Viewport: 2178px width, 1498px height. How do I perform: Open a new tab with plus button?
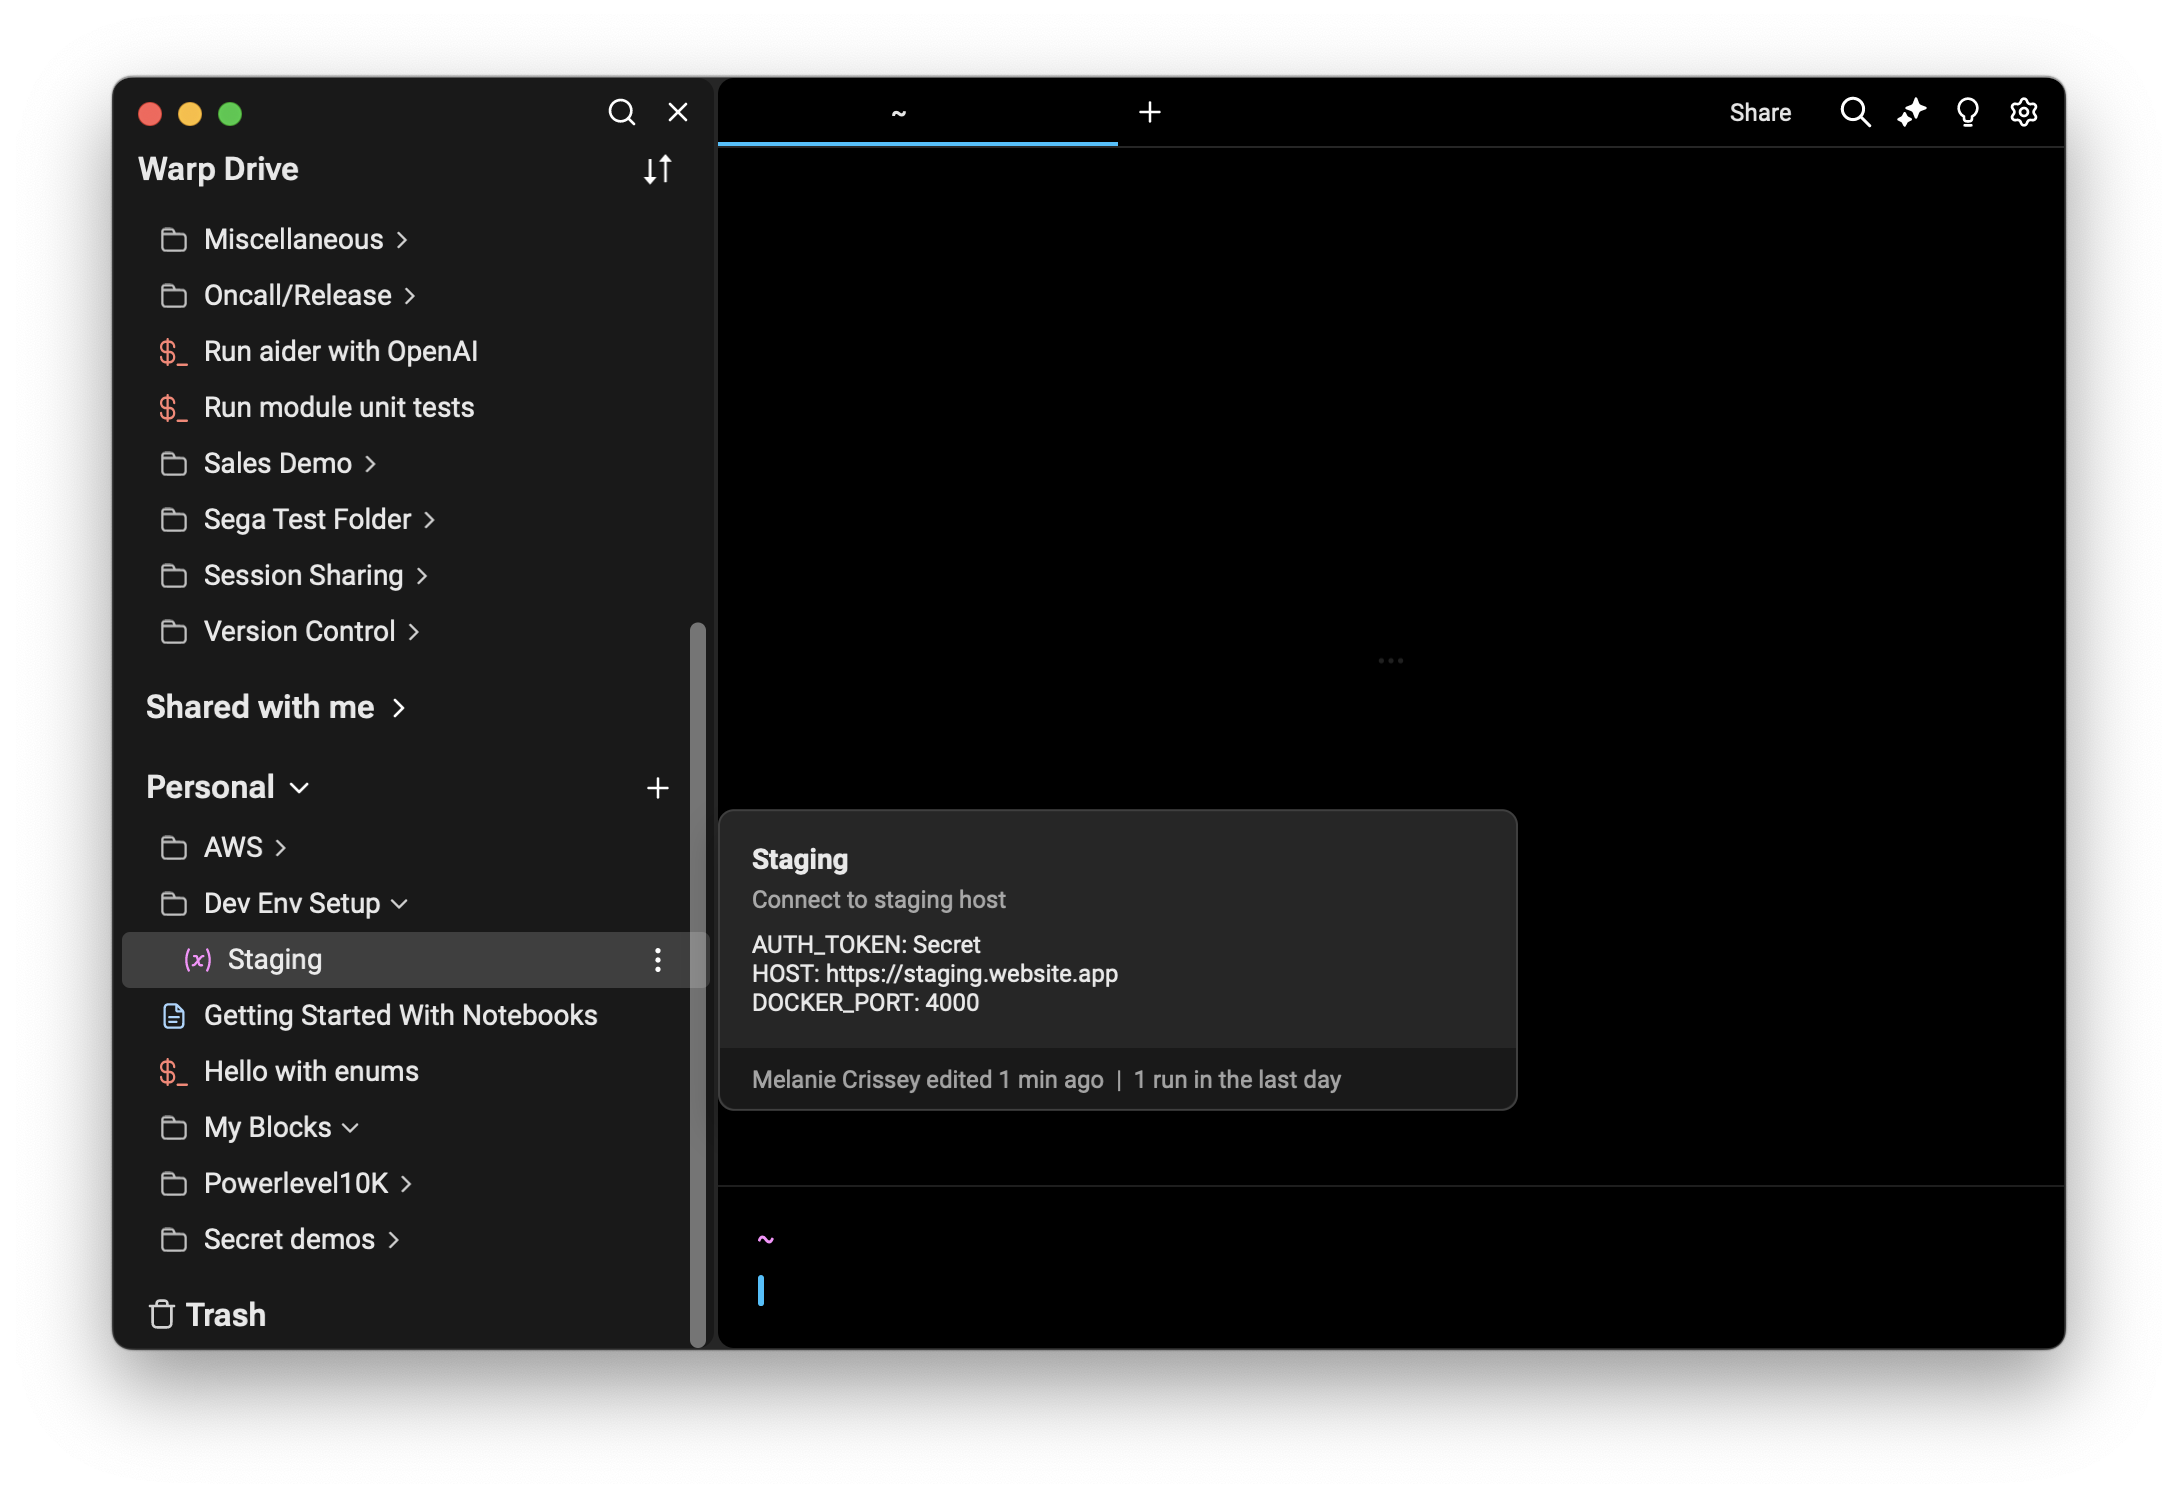click(x=1150, y=112)
